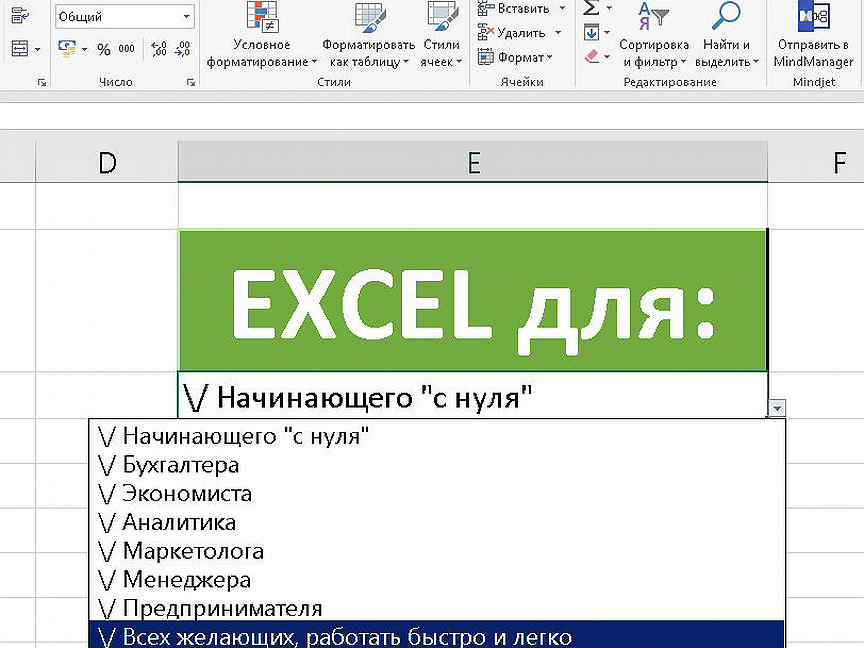
Task: Click the Вставить cells button
Action: click(514, 8)
